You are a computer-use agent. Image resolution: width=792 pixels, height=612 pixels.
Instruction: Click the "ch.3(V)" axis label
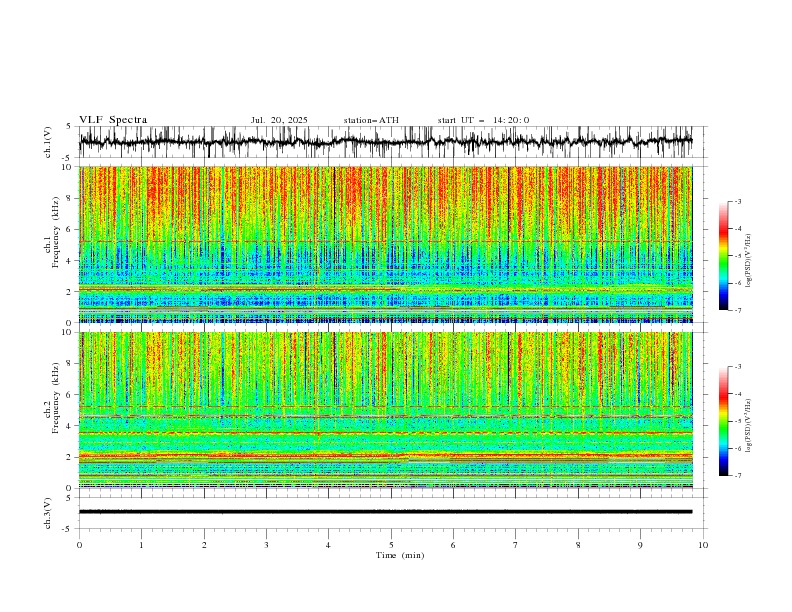(x=48, y=513)
